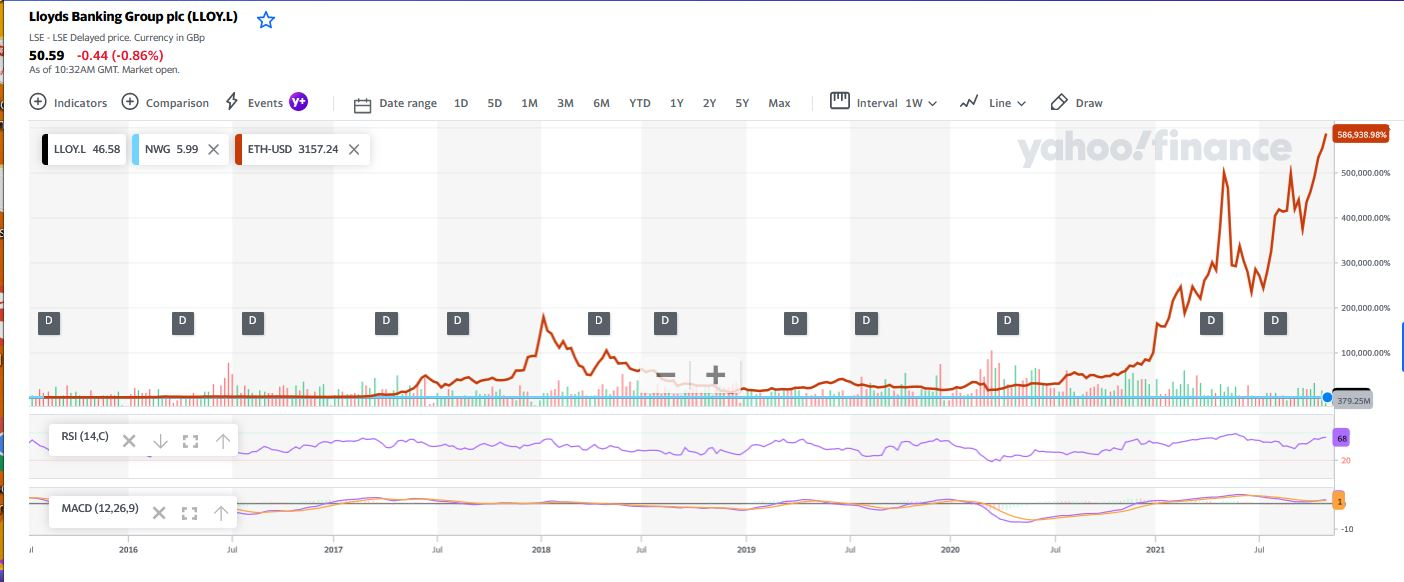Image resolution: width=1404 pixels, height=582 pixels.
Task: Click the purple Y+ premium badge
Action: [x=298, y=102]
